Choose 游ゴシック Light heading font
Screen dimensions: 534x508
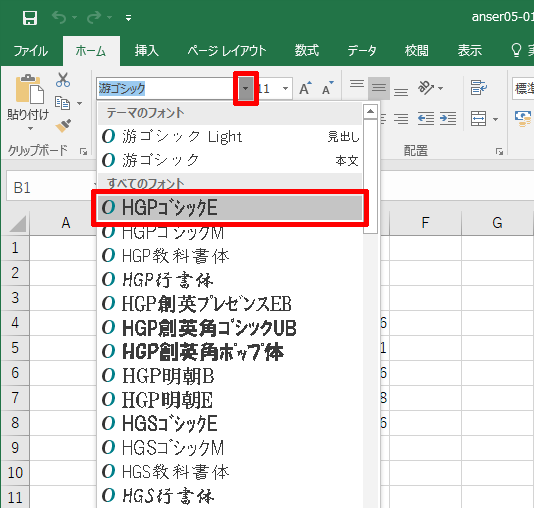[x=230, y=137]
